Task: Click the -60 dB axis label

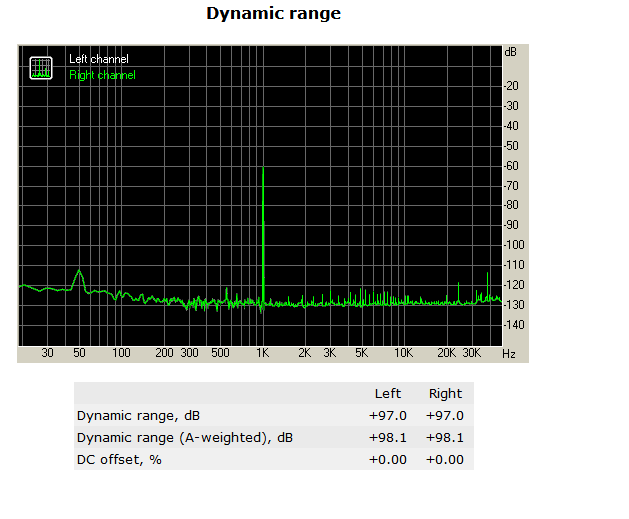Action: [x=511, y=166]
